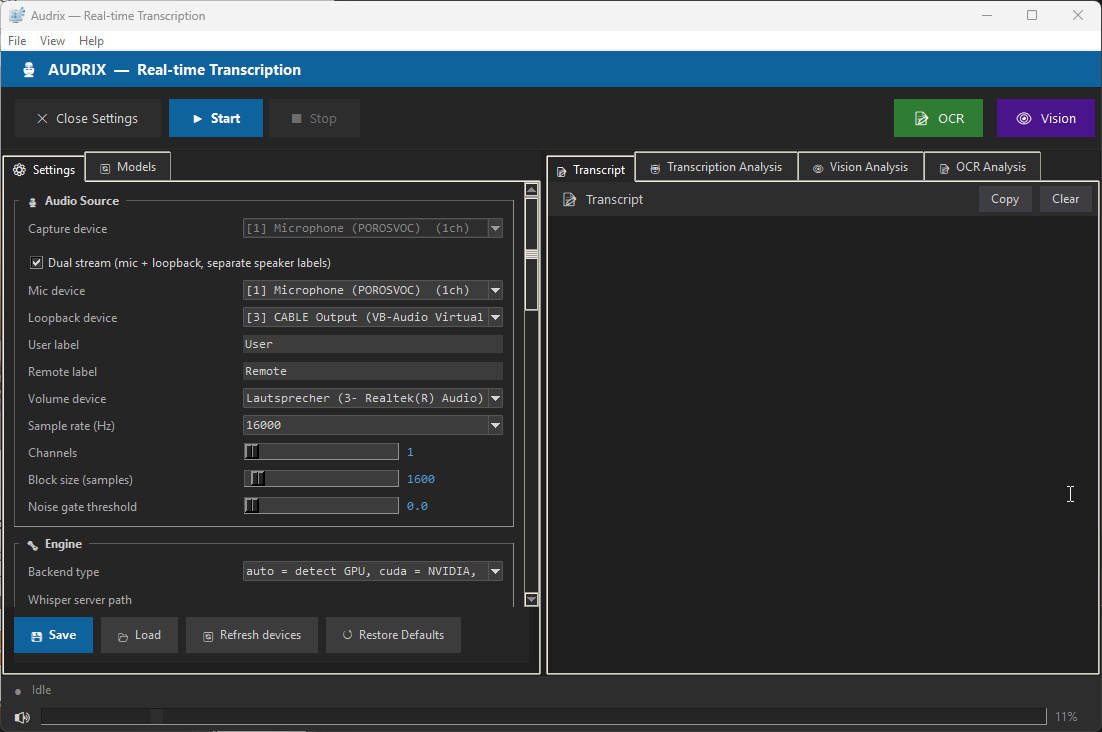Click the Noise gate threshold slider
The image size is (1102, 732).
(321, 506)
